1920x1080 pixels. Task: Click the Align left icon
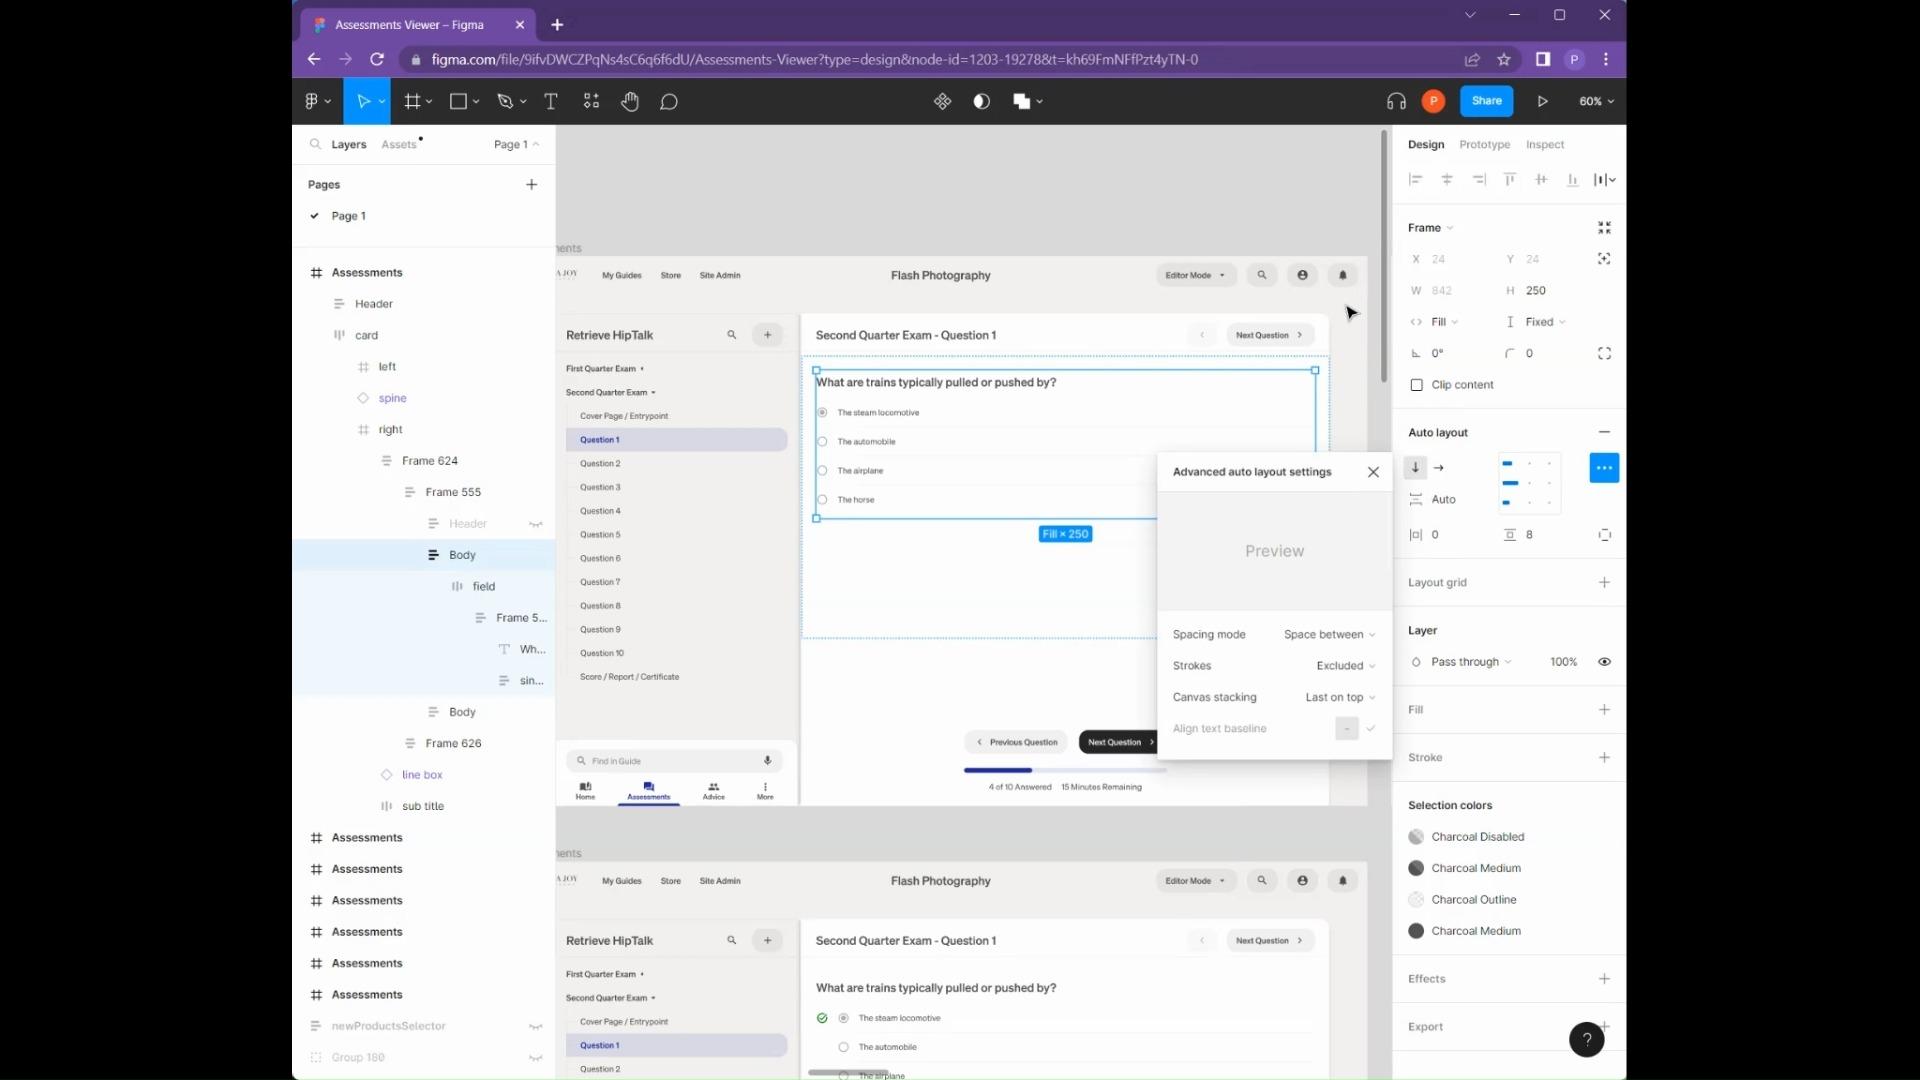point(1415,179)
